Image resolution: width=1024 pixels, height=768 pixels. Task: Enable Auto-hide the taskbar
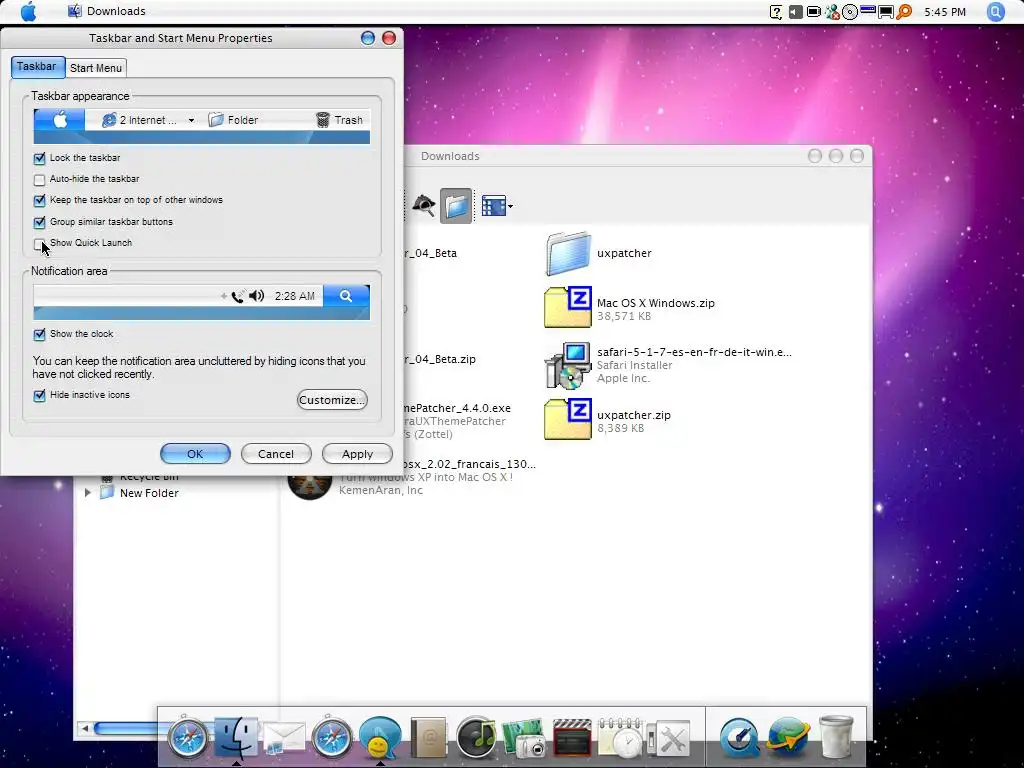point(39,179)
